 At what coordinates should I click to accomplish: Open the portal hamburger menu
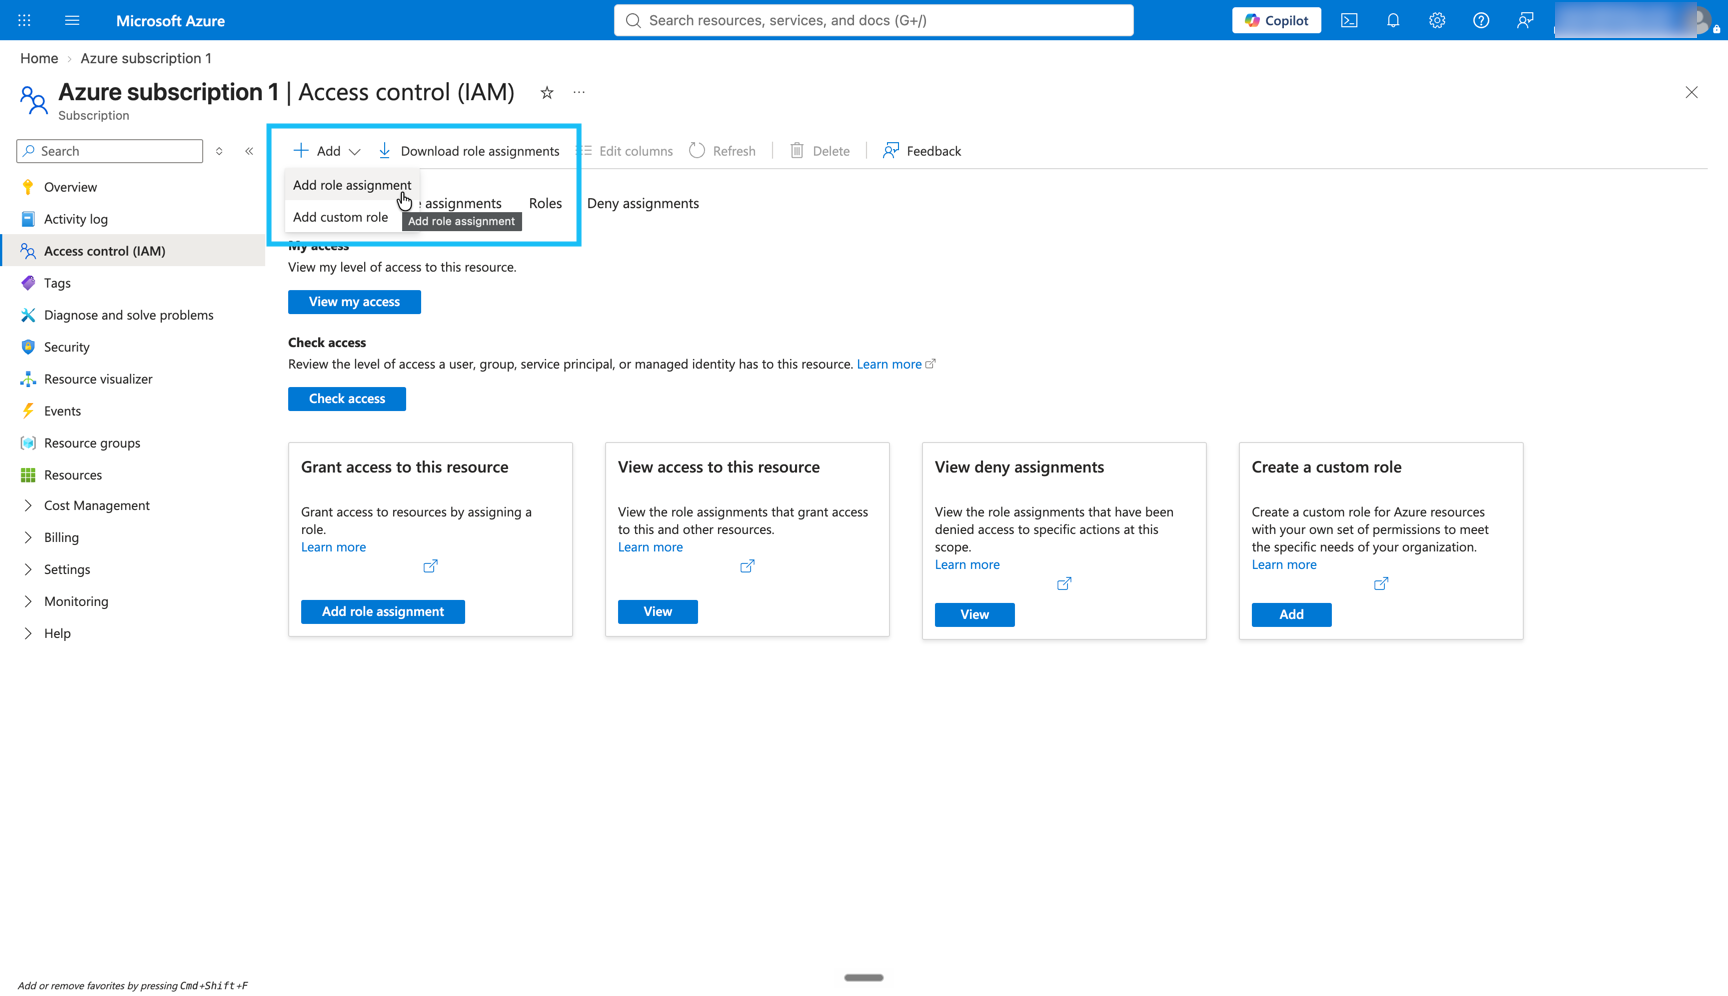[x=72, y=20]
